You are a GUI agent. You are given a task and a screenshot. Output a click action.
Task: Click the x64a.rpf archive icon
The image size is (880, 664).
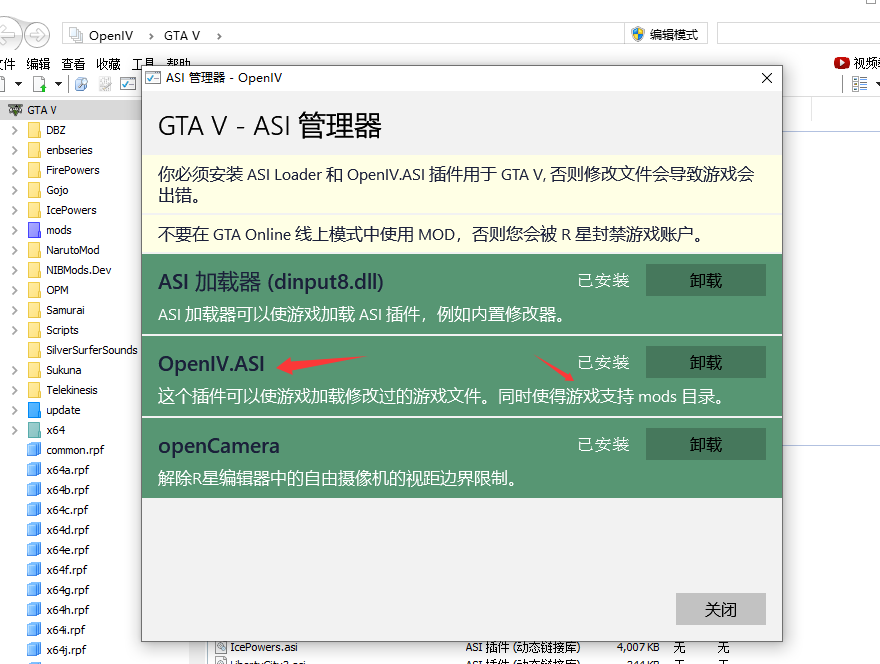[x=34, y=470]
